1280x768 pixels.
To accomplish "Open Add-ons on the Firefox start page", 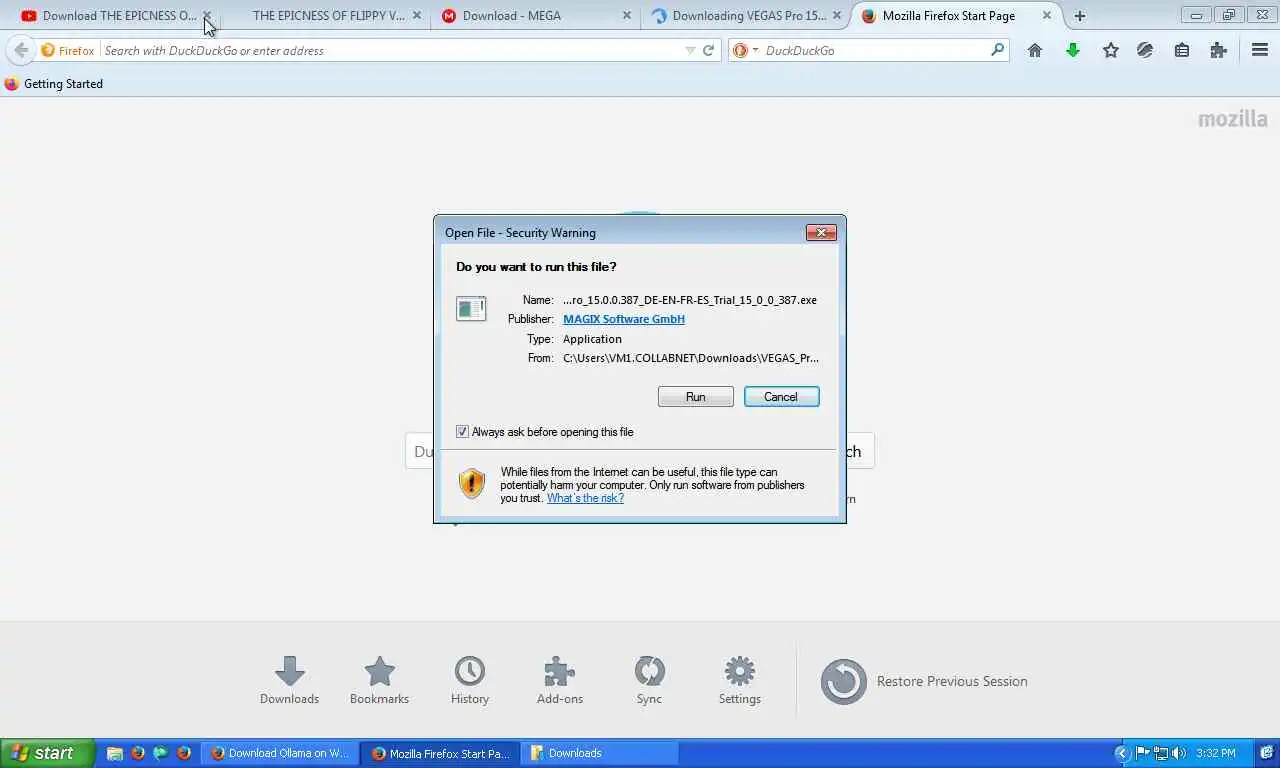I will click(559, 681).
